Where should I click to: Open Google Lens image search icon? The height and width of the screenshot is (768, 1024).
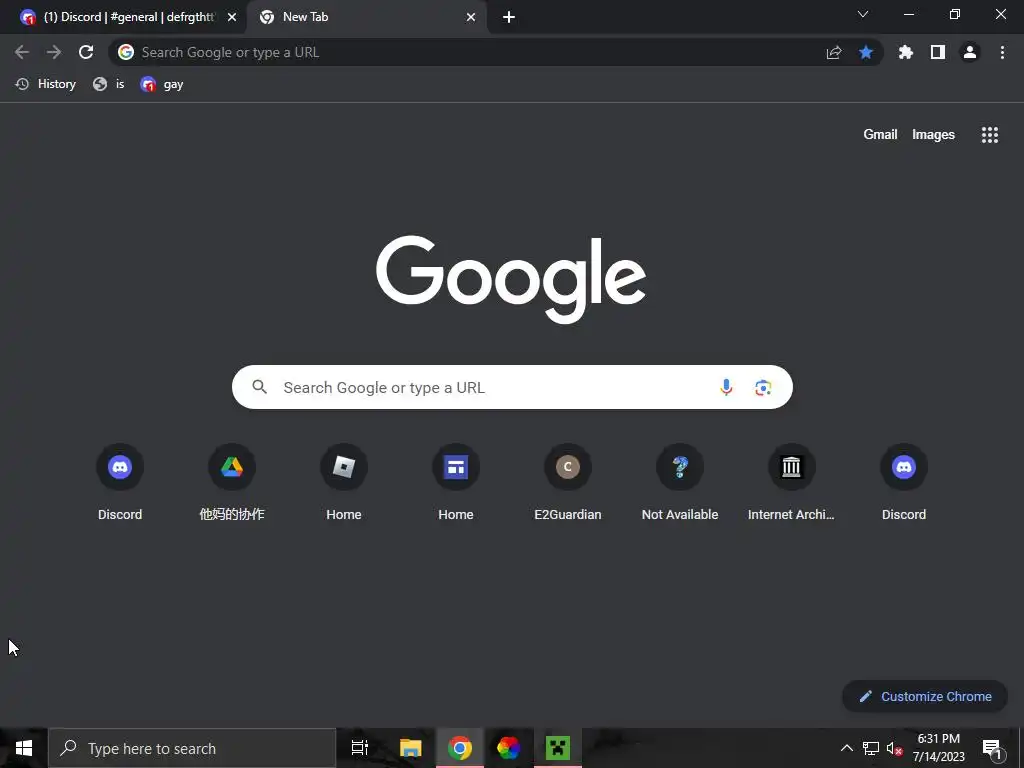click(763, 387)
